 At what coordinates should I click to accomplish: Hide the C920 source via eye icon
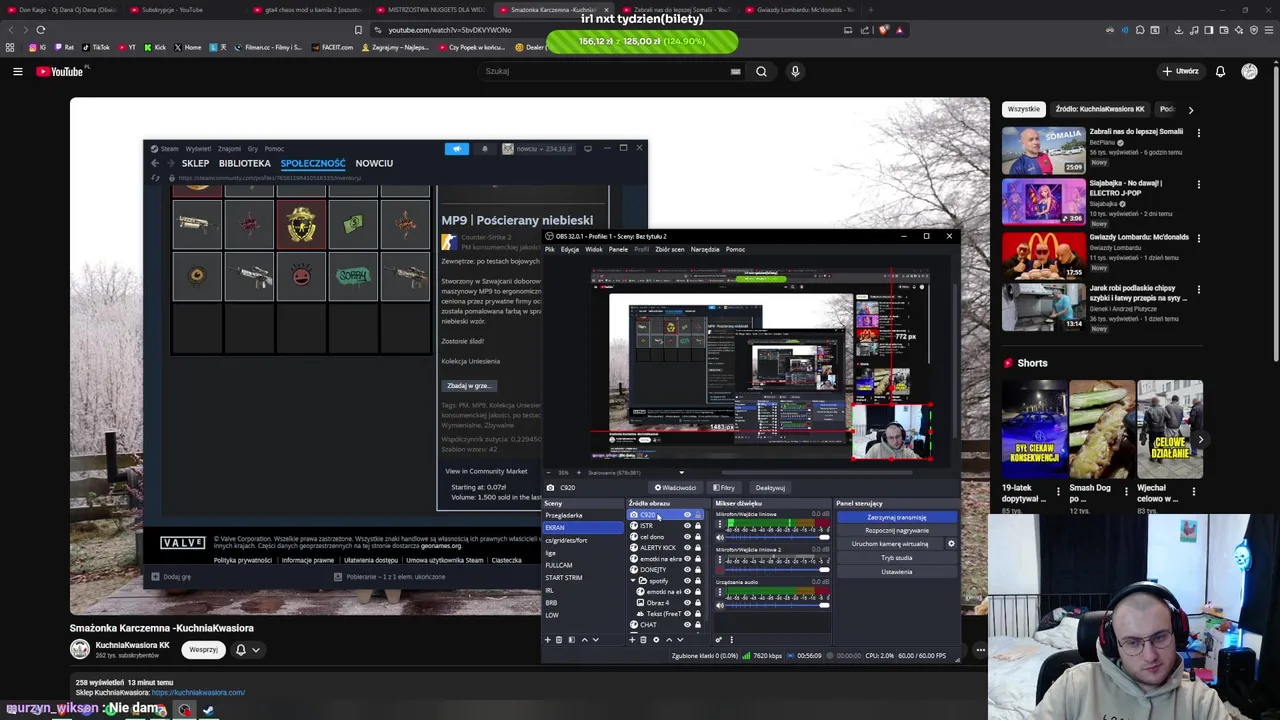coord(687,515)
